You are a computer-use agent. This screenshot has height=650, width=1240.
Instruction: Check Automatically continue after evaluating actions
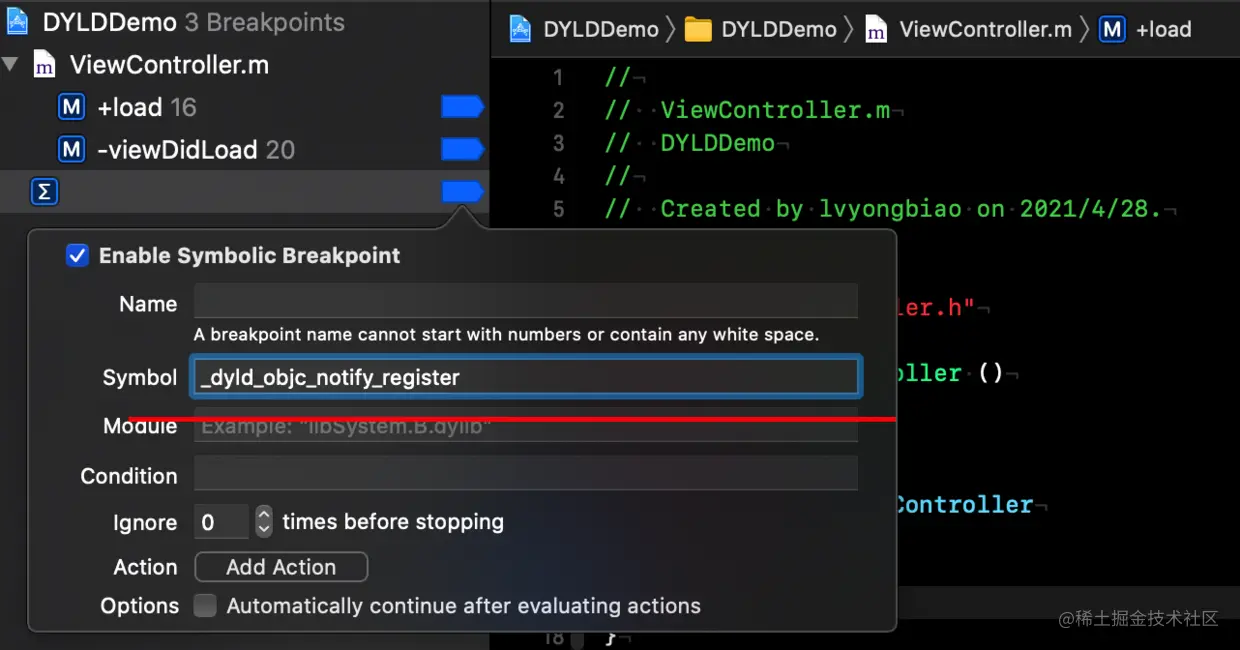tap(205, 606)
